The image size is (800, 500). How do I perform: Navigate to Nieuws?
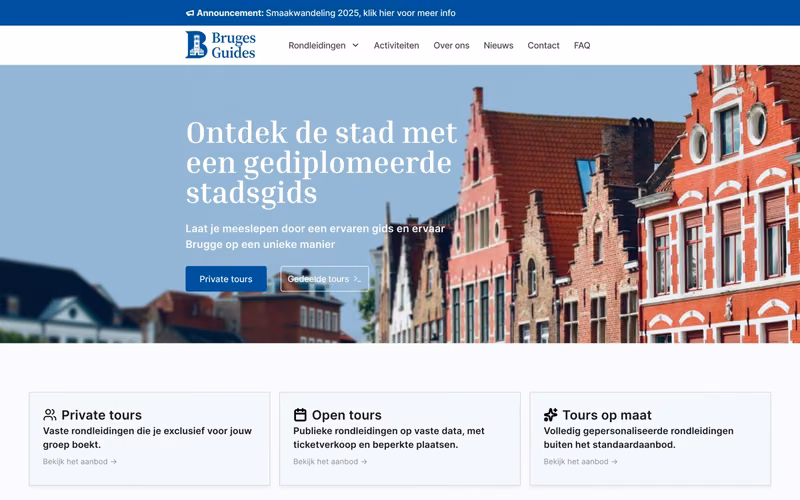coord(498,45)
